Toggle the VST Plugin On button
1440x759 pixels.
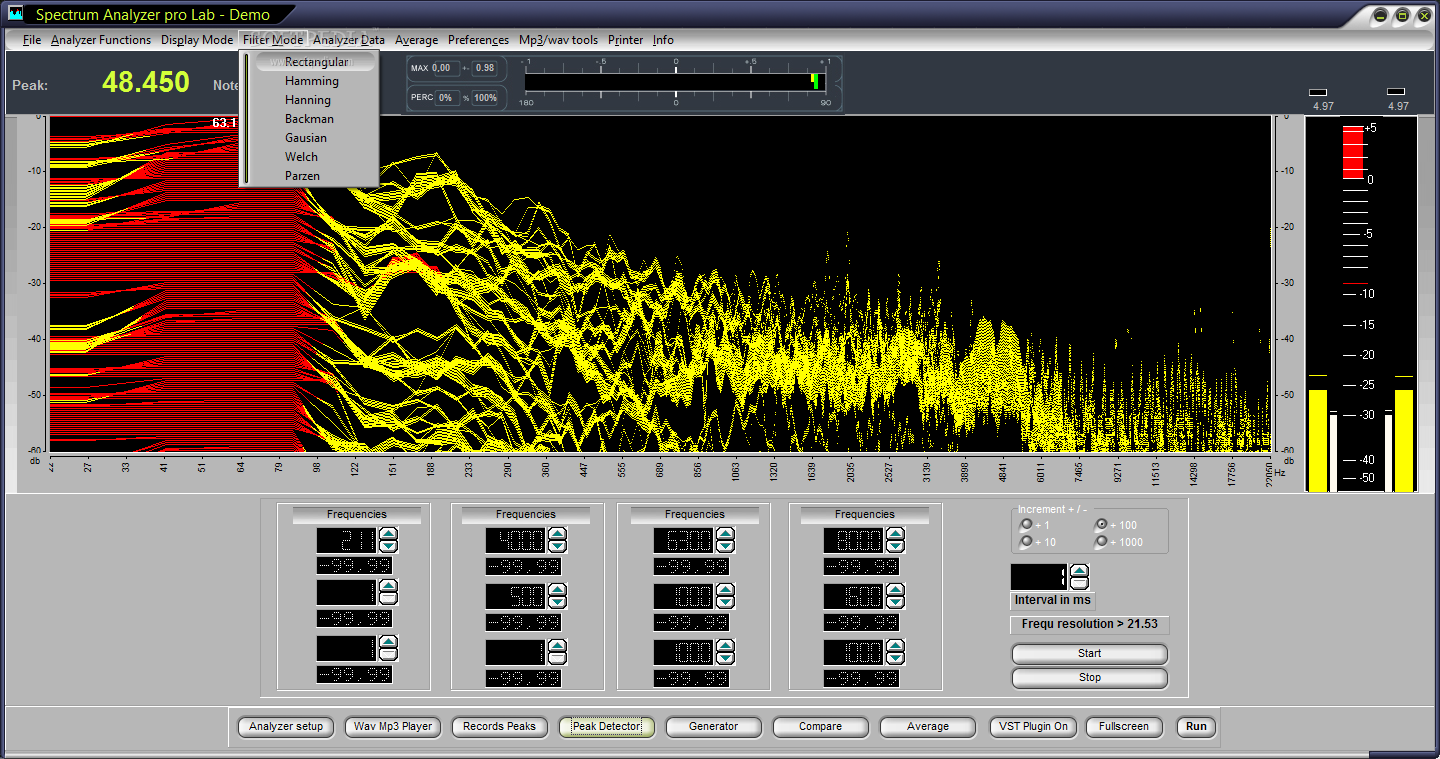1034,727
